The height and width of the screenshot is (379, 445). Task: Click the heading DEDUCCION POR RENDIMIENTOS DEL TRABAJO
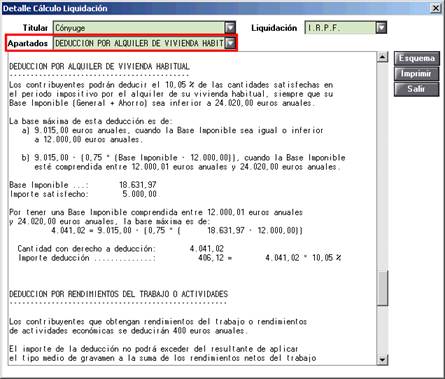click(118, 294)
